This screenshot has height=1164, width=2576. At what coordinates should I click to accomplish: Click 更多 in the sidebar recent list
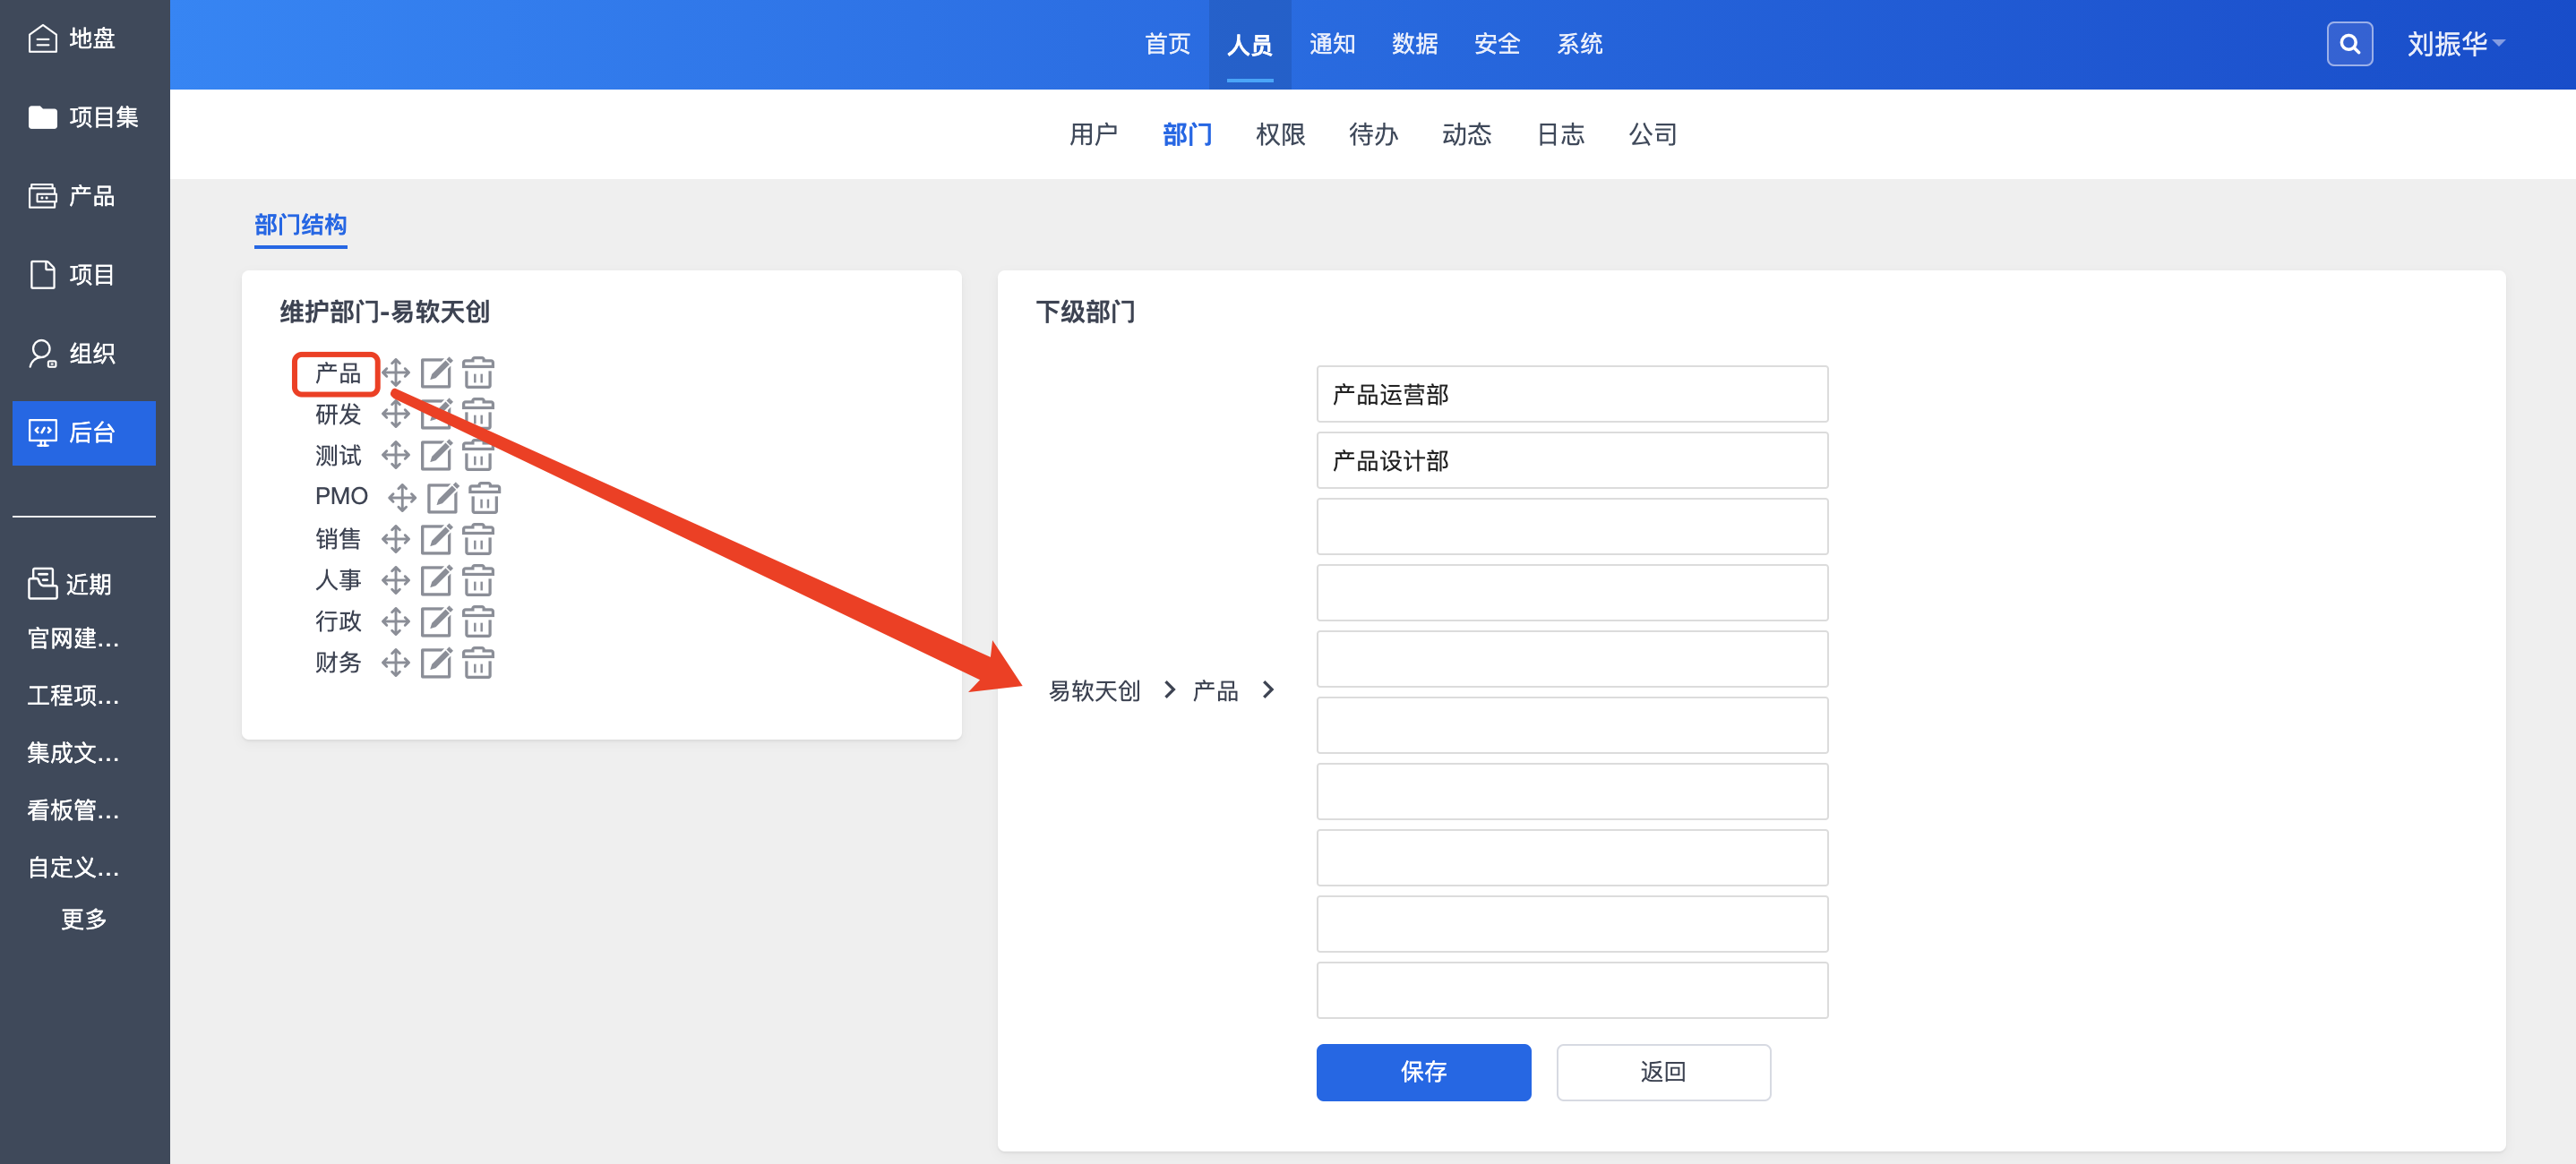(84, 919)
